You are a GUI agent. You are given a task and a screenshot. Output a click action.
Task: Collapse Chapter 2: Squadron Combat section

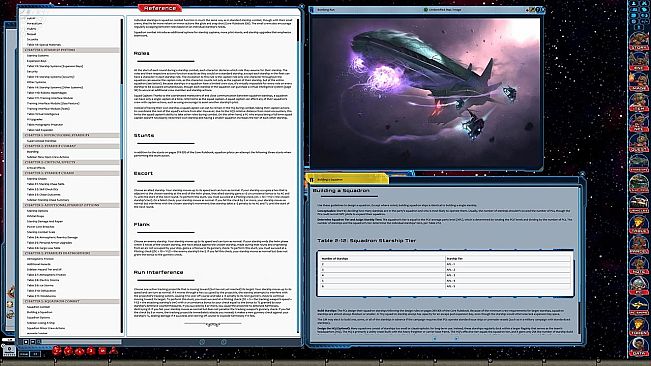(71, 301)
